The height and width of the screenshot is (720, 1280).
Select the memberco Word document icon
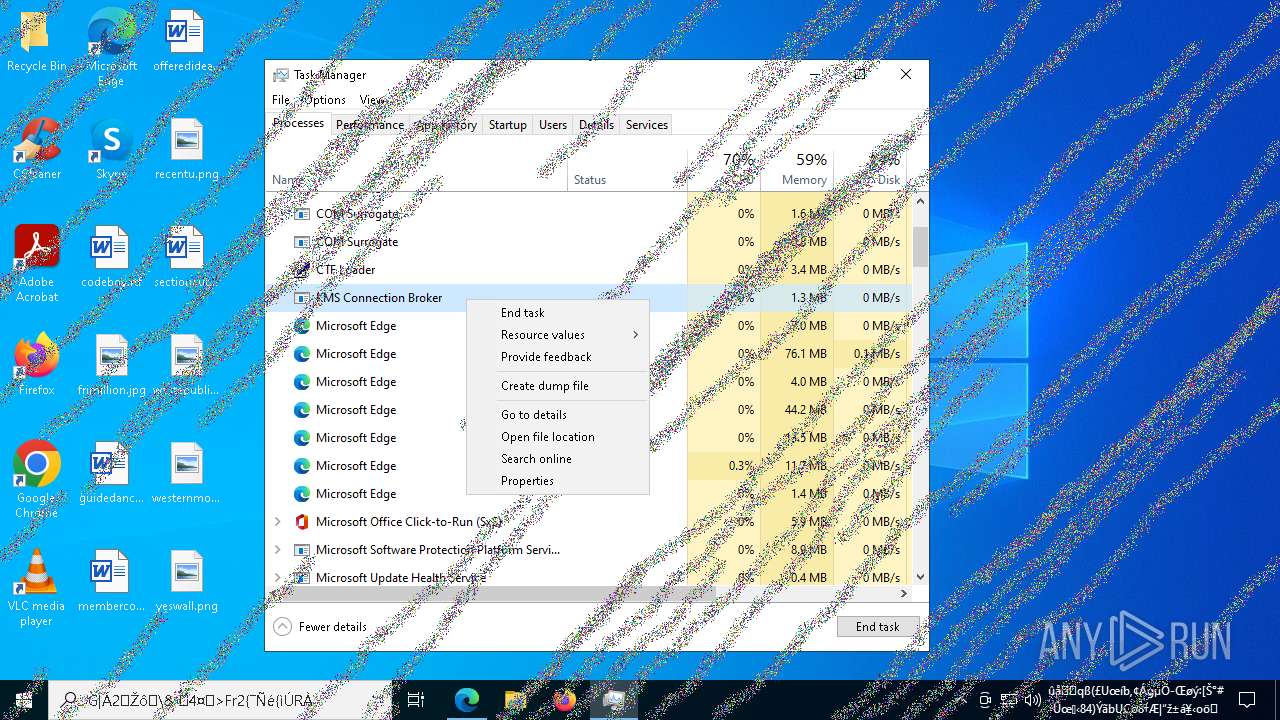tap(110, 582)
